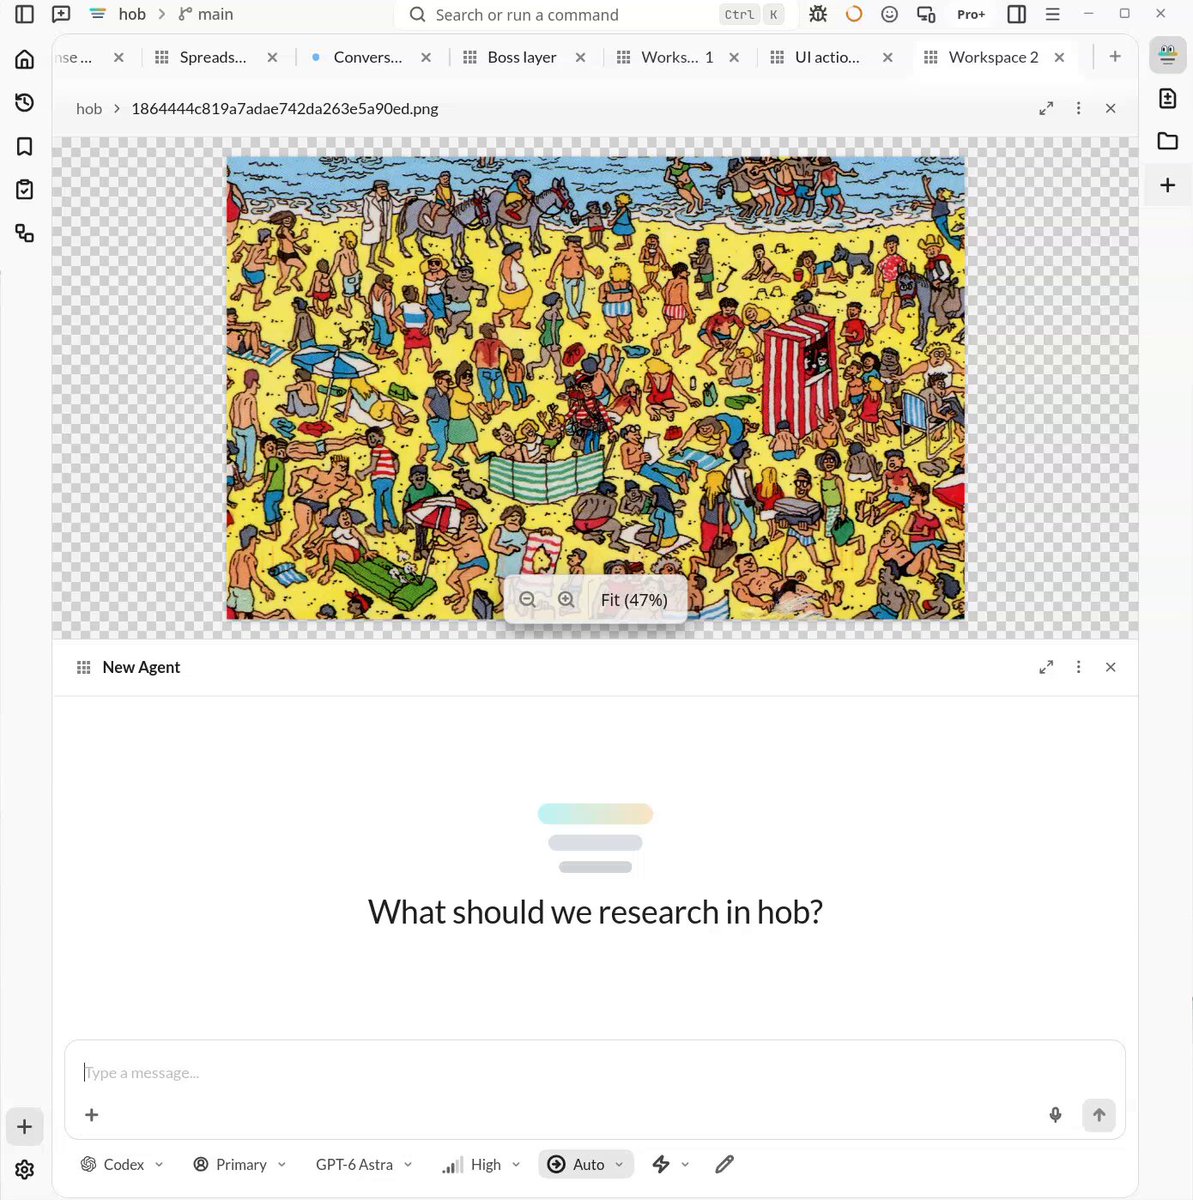
Task: Zoom out of the image preview
Action: (x=527, y=599)
